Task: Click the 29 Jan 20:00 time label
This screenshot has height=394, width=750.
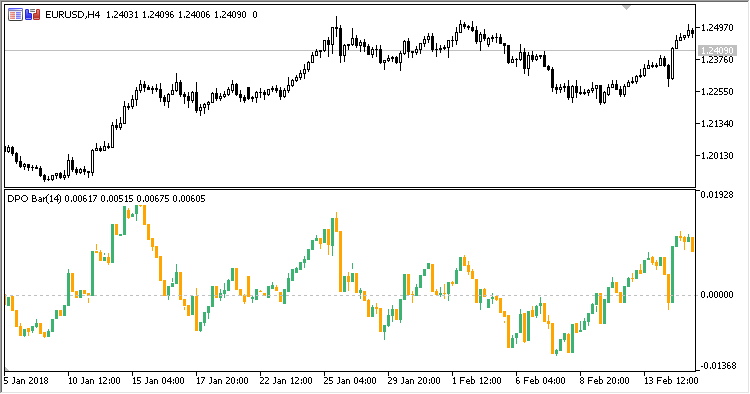Action: tap(414, 381)
